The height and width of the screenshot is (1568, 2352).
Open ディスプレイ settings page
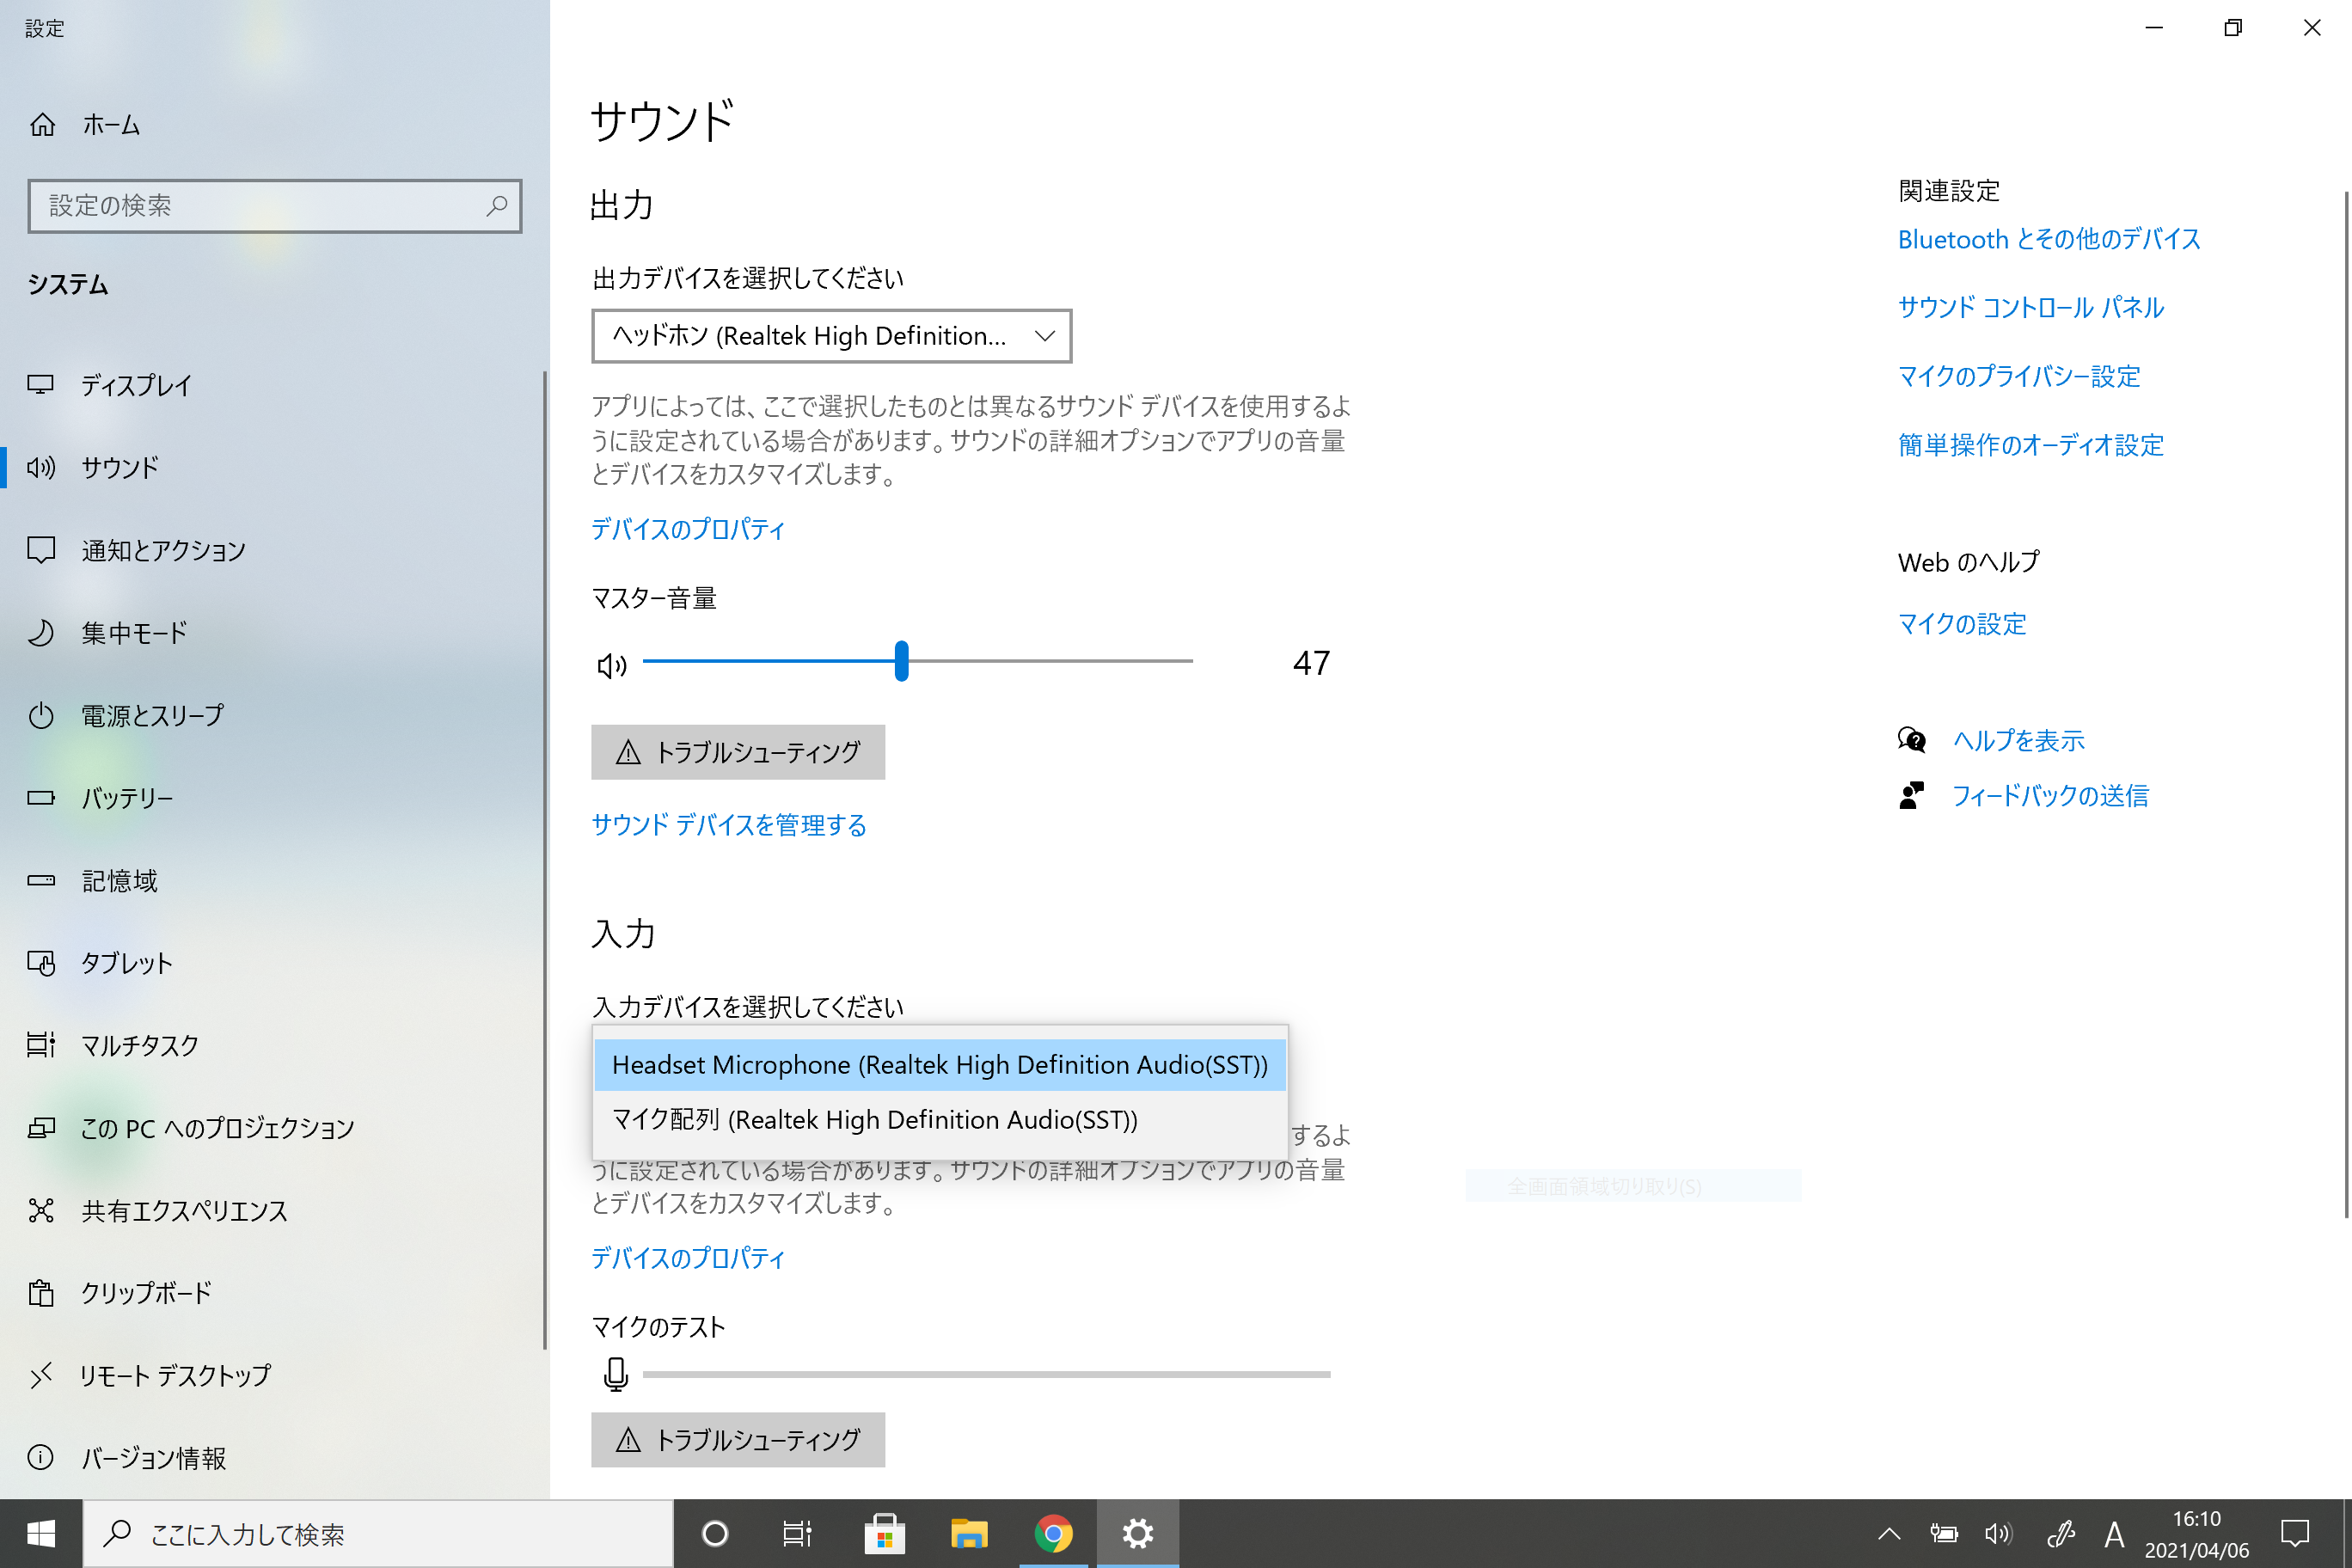click(136, 385)
